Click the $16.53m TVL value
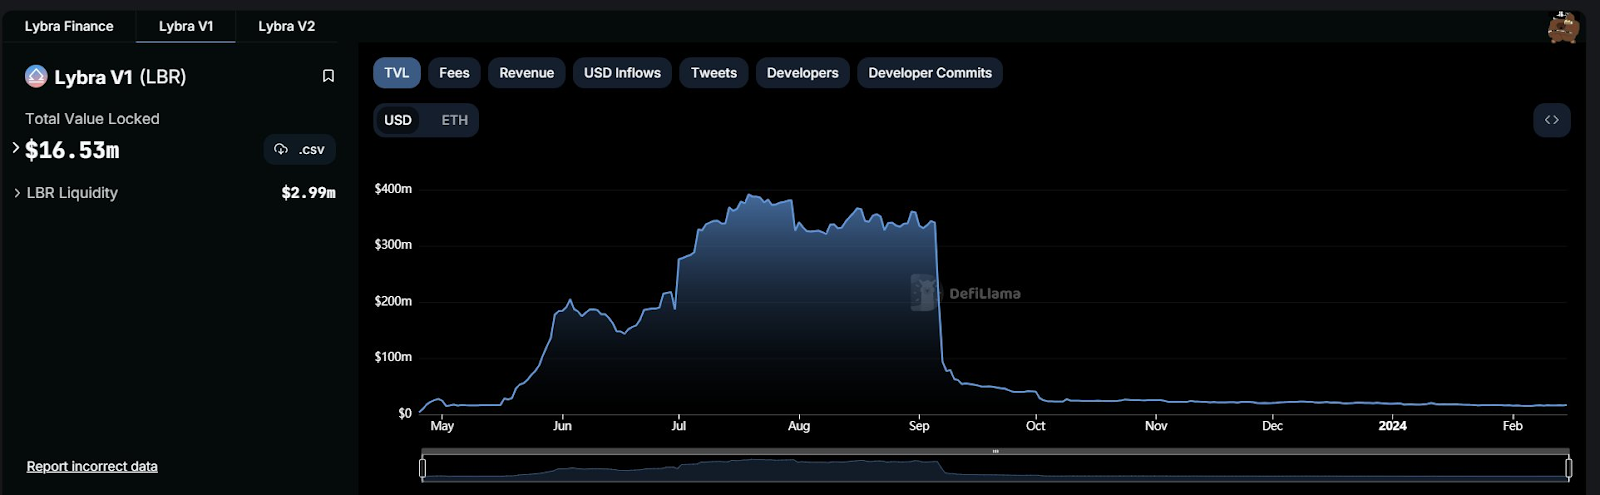The height and width of the screenshot is (495, 1600). 72,150
